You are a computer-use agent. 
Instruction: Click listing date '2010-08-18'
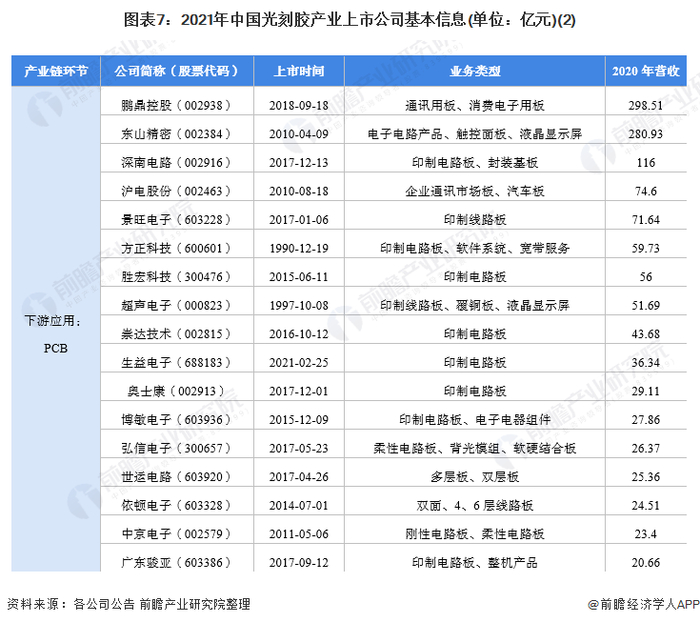click(299, 191)
